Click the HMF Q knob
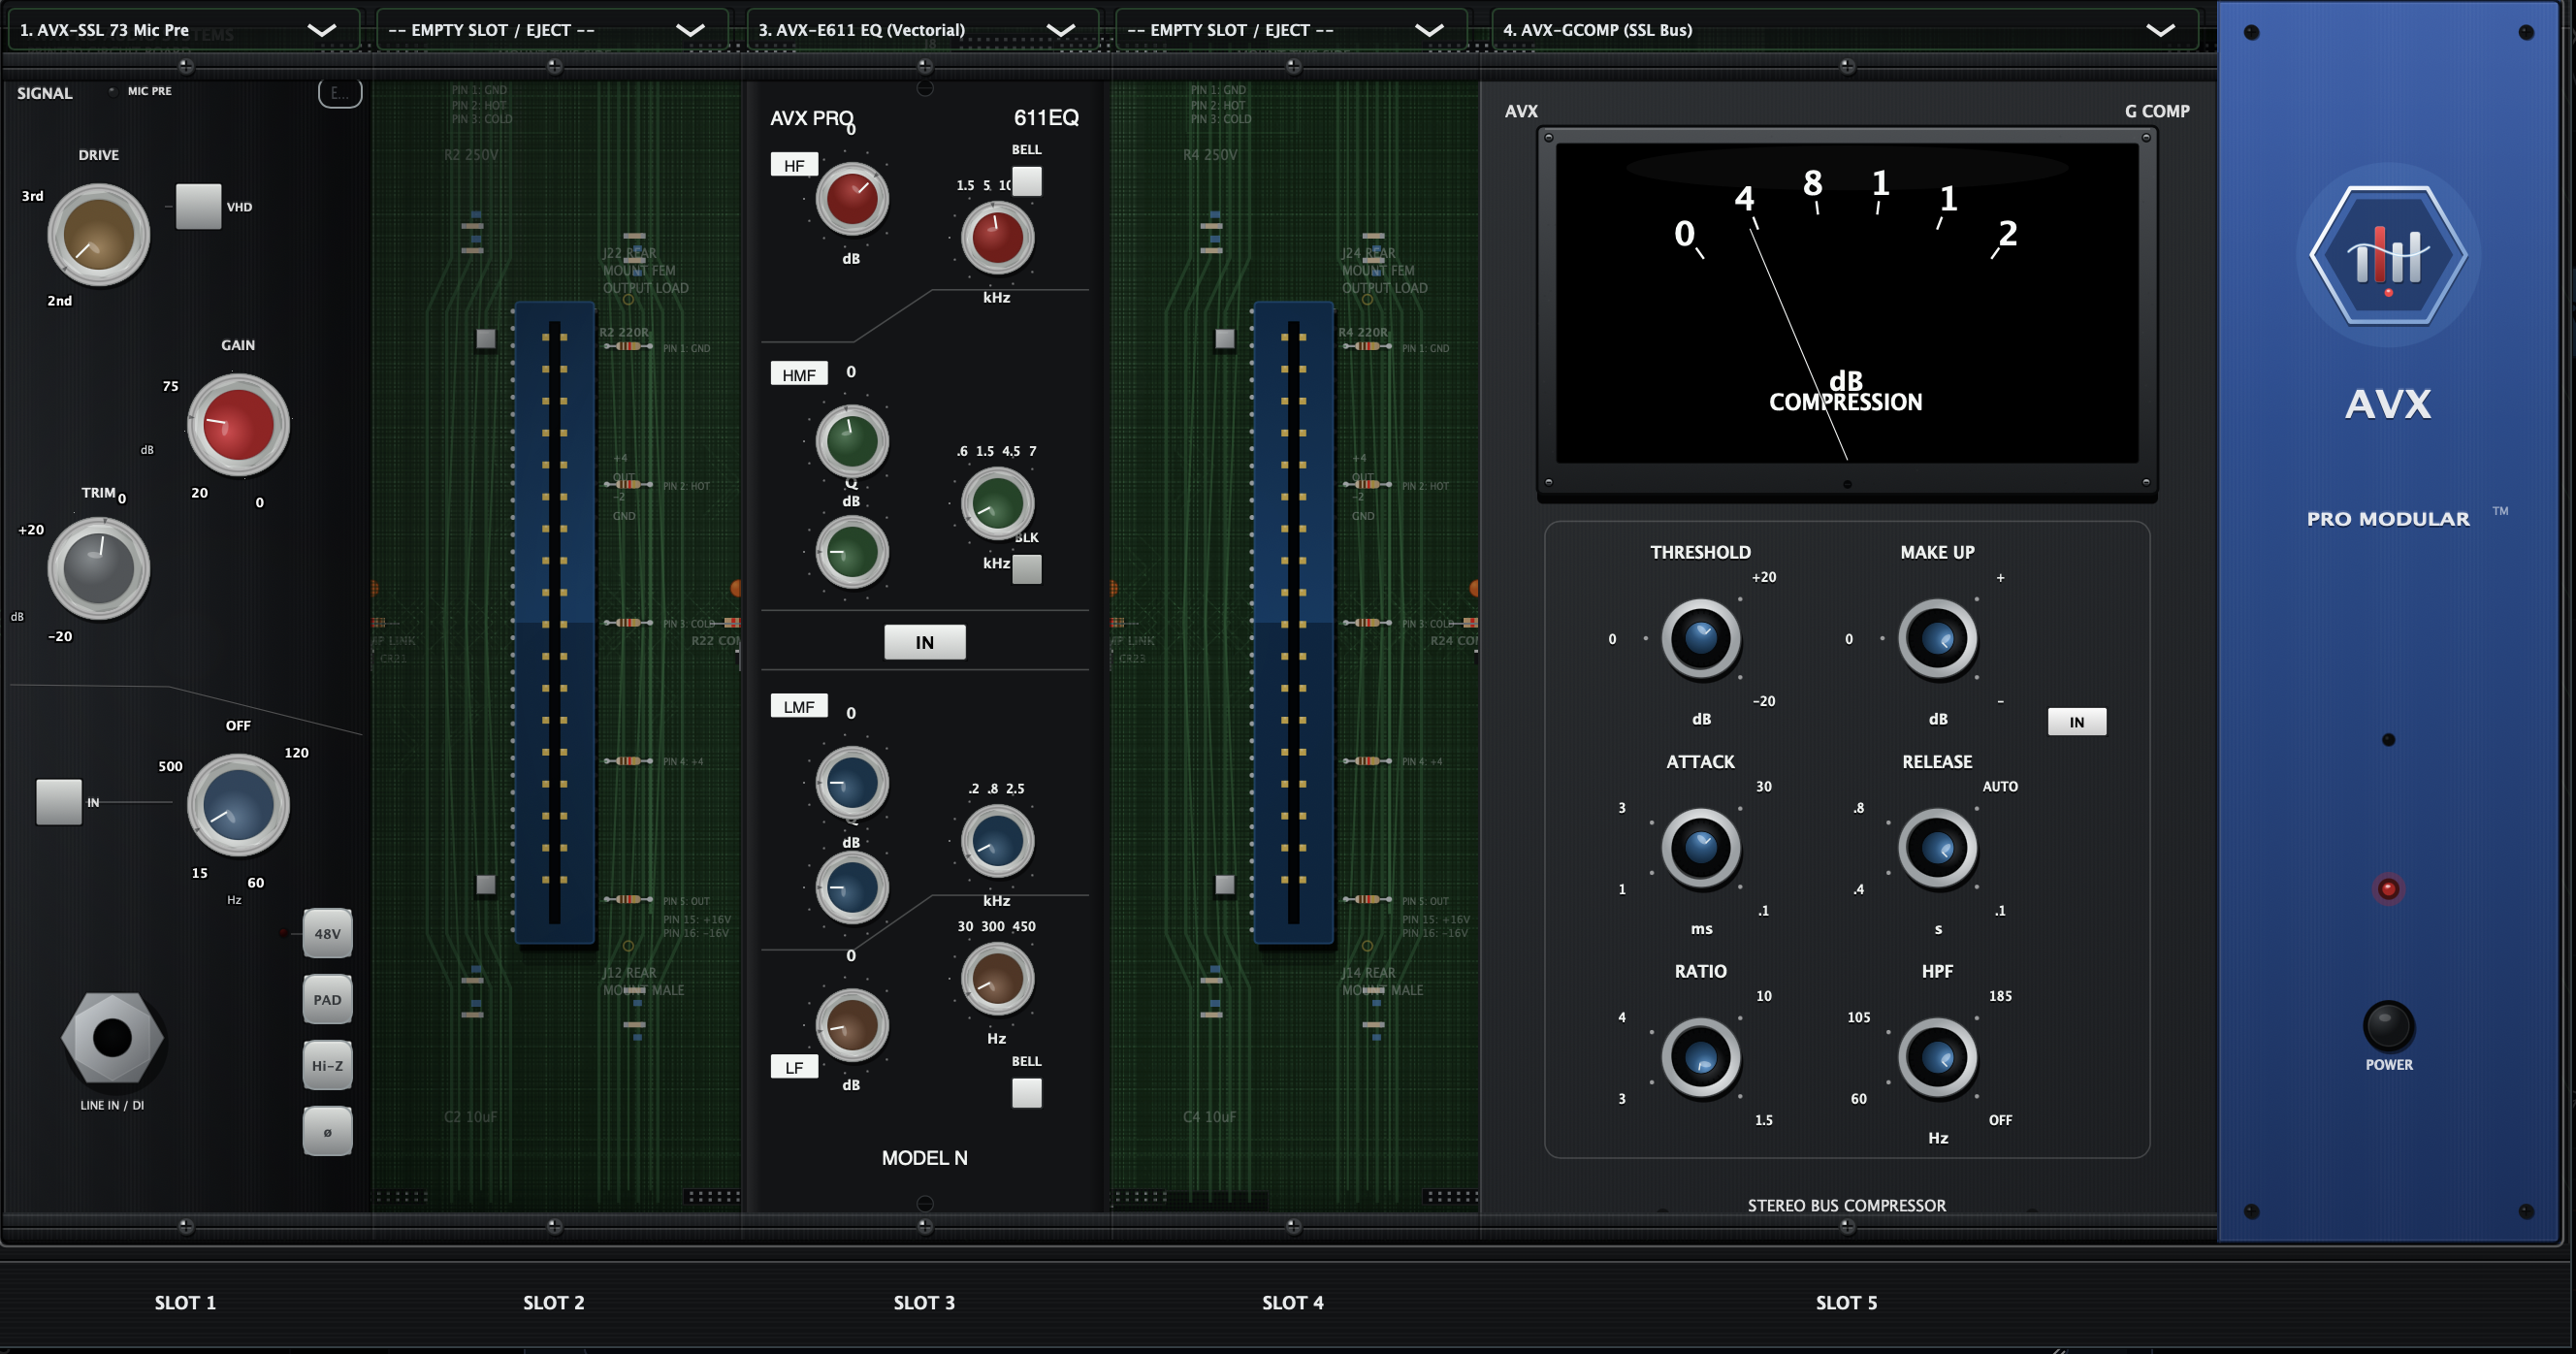Image resolution: width=2576 pixels, height=1354 pixels. coord(852,552)
